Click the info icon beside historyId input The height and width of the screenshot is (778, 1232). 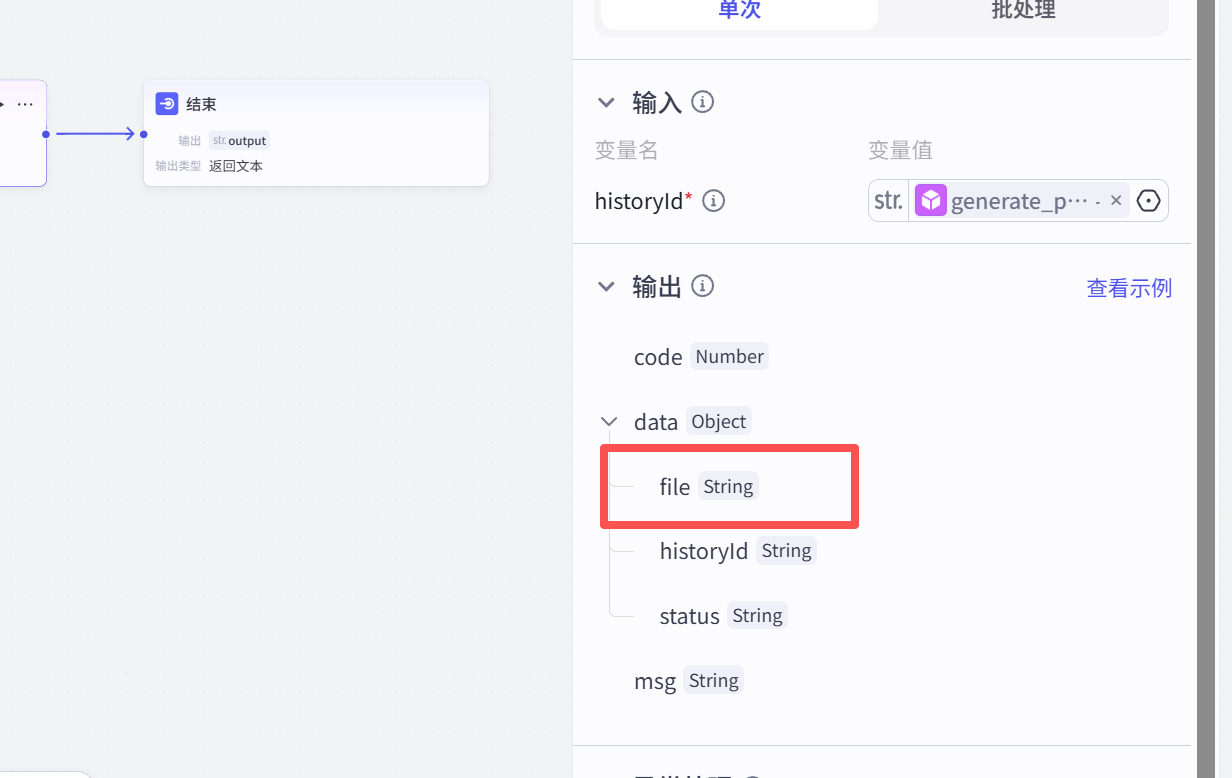[713, 201]
